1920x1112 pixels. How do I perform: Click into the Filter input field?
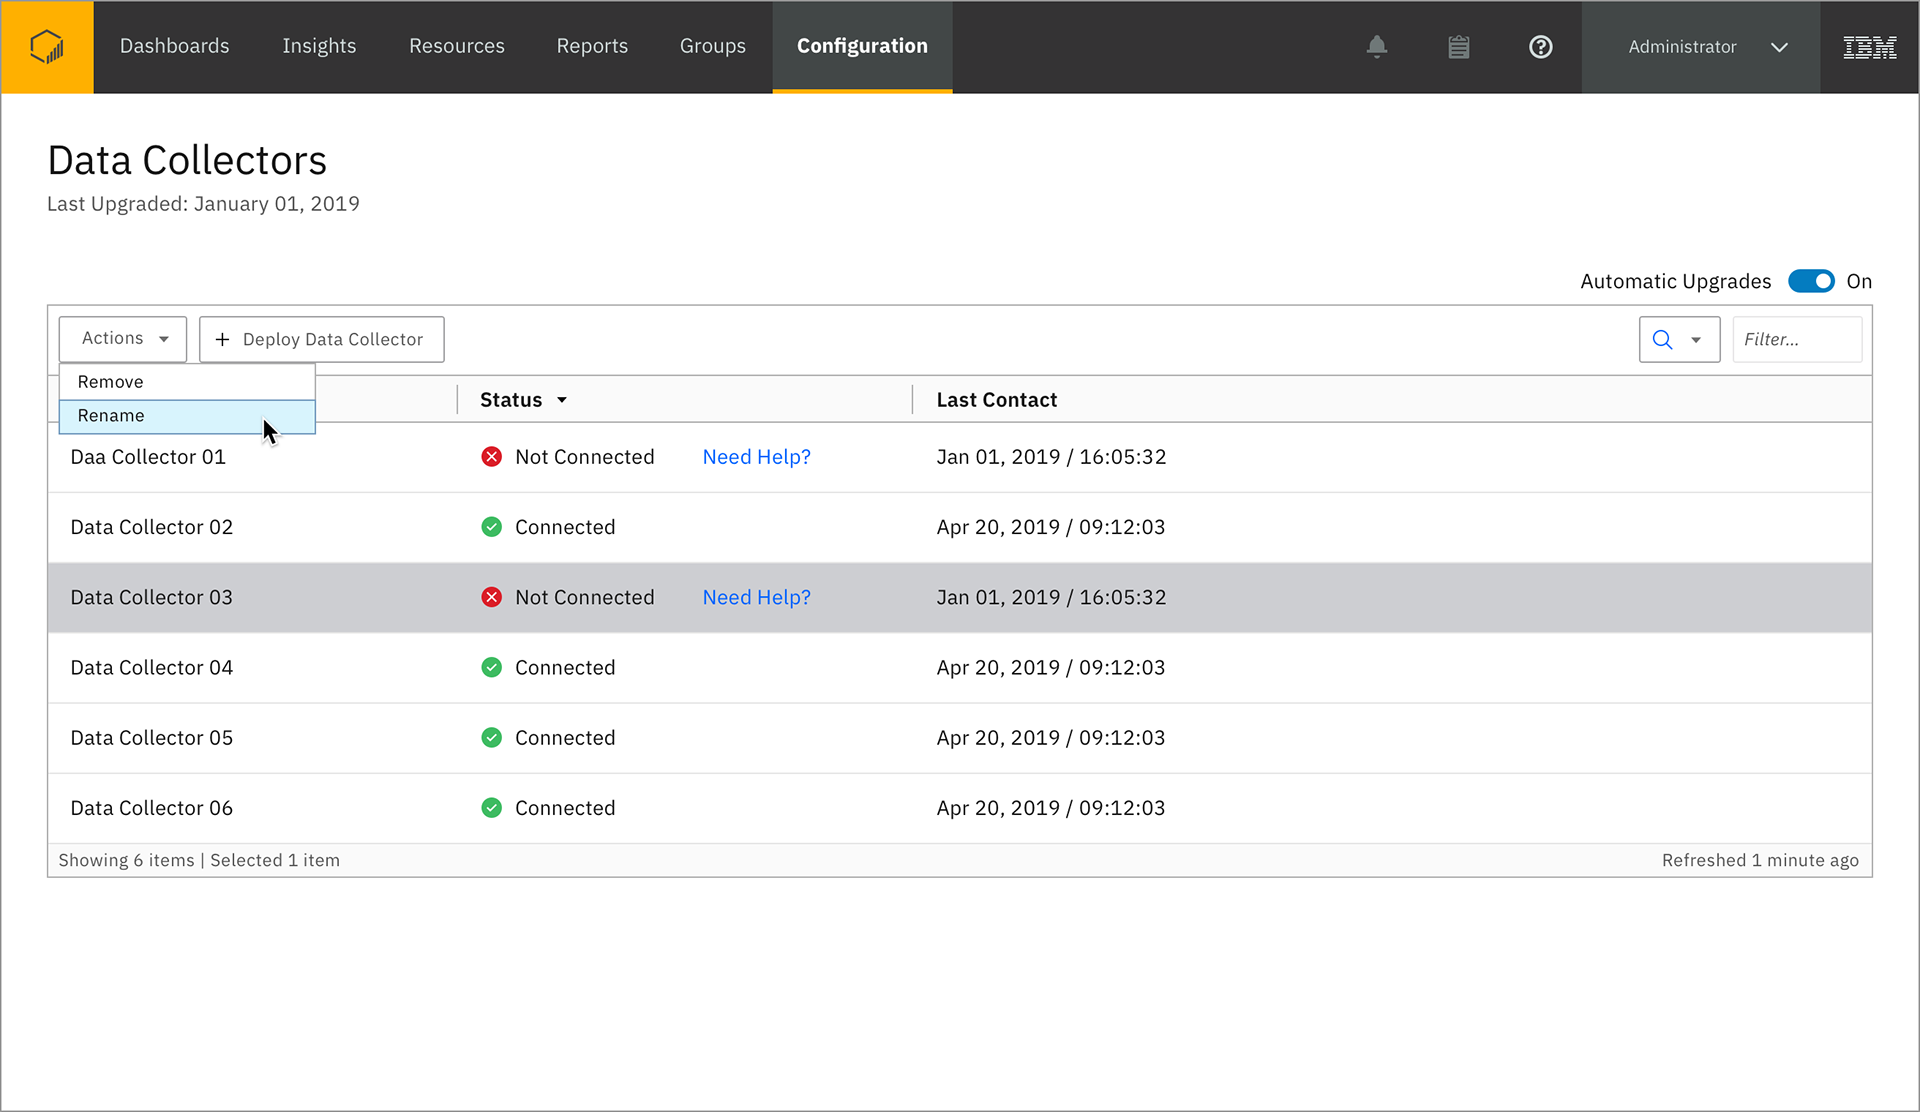tap(1797, 340)
